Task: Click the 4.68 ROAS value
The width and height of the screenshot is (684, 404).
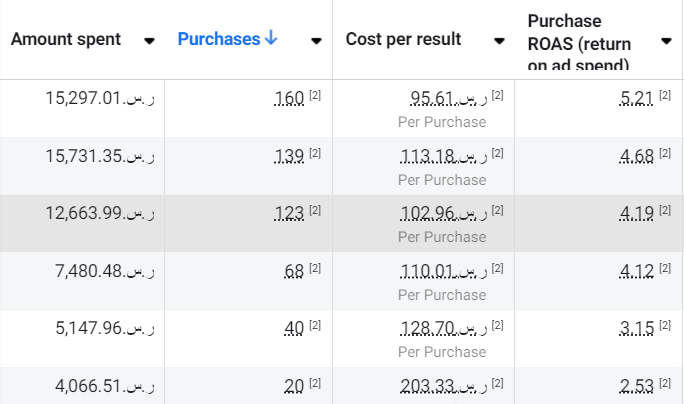Action: [x=636, y=156]
